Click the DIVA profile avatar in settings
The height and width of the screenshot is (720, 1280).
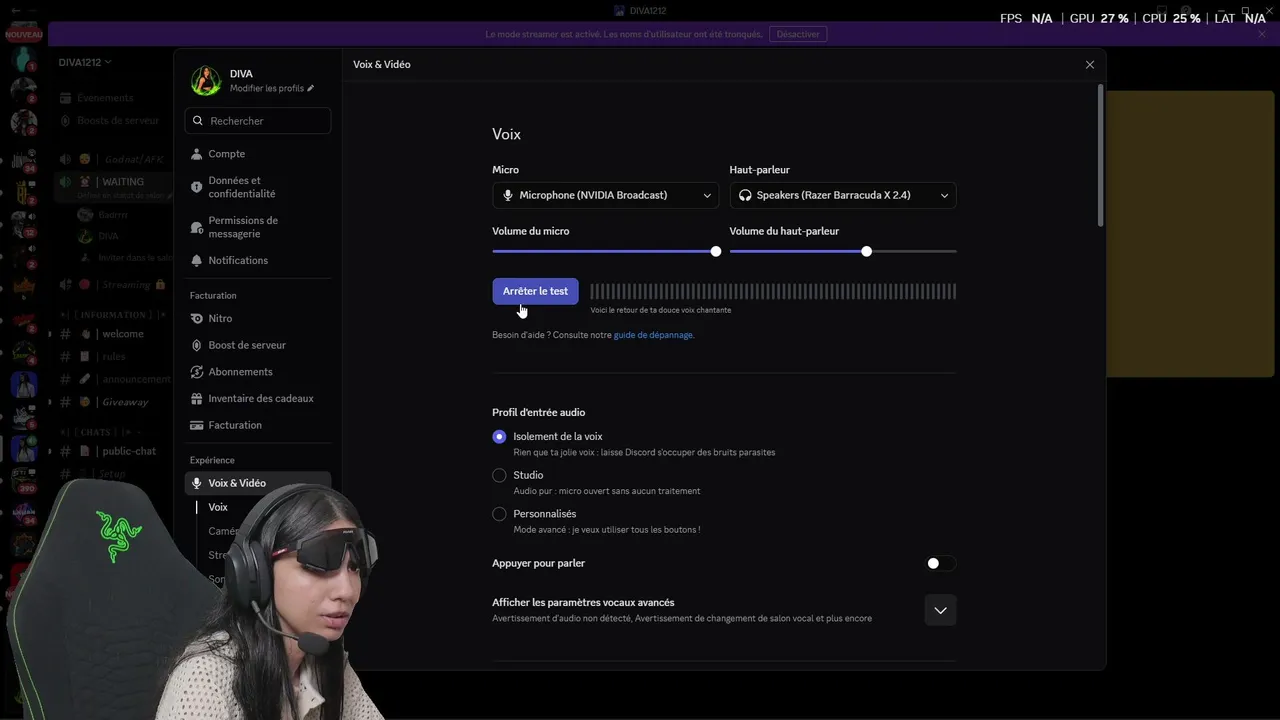click(206, 81)
